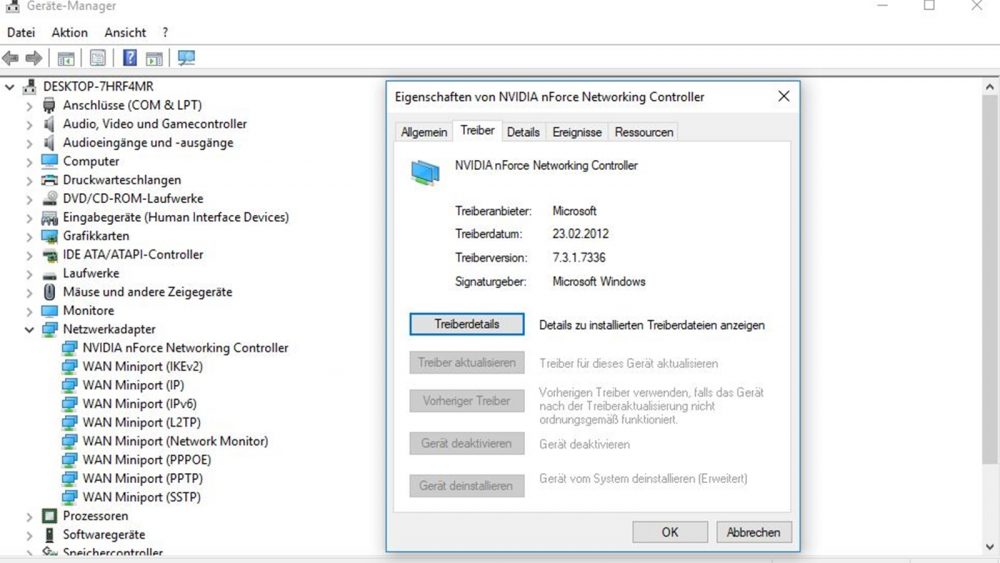
Task: Click the Audio, Video und Gamecontroller icon
Action: (49, 124)
